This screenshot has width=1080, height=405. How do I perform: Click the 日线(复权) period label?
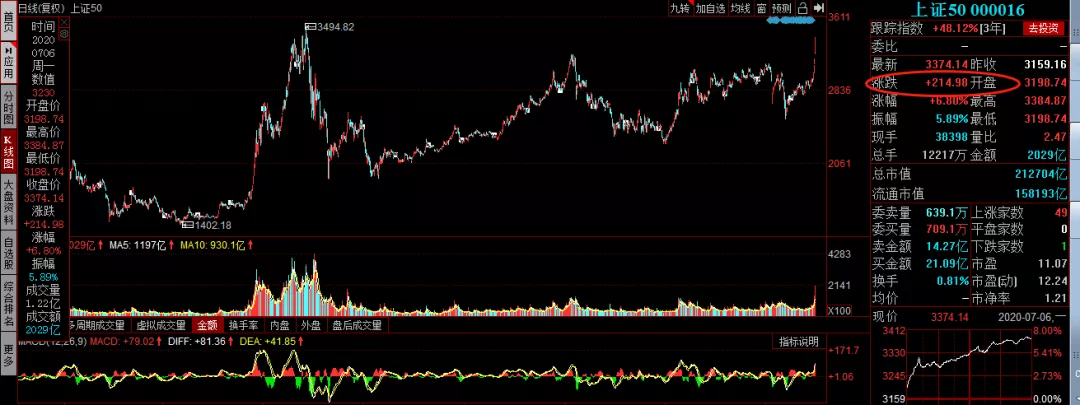coord(41,8)
